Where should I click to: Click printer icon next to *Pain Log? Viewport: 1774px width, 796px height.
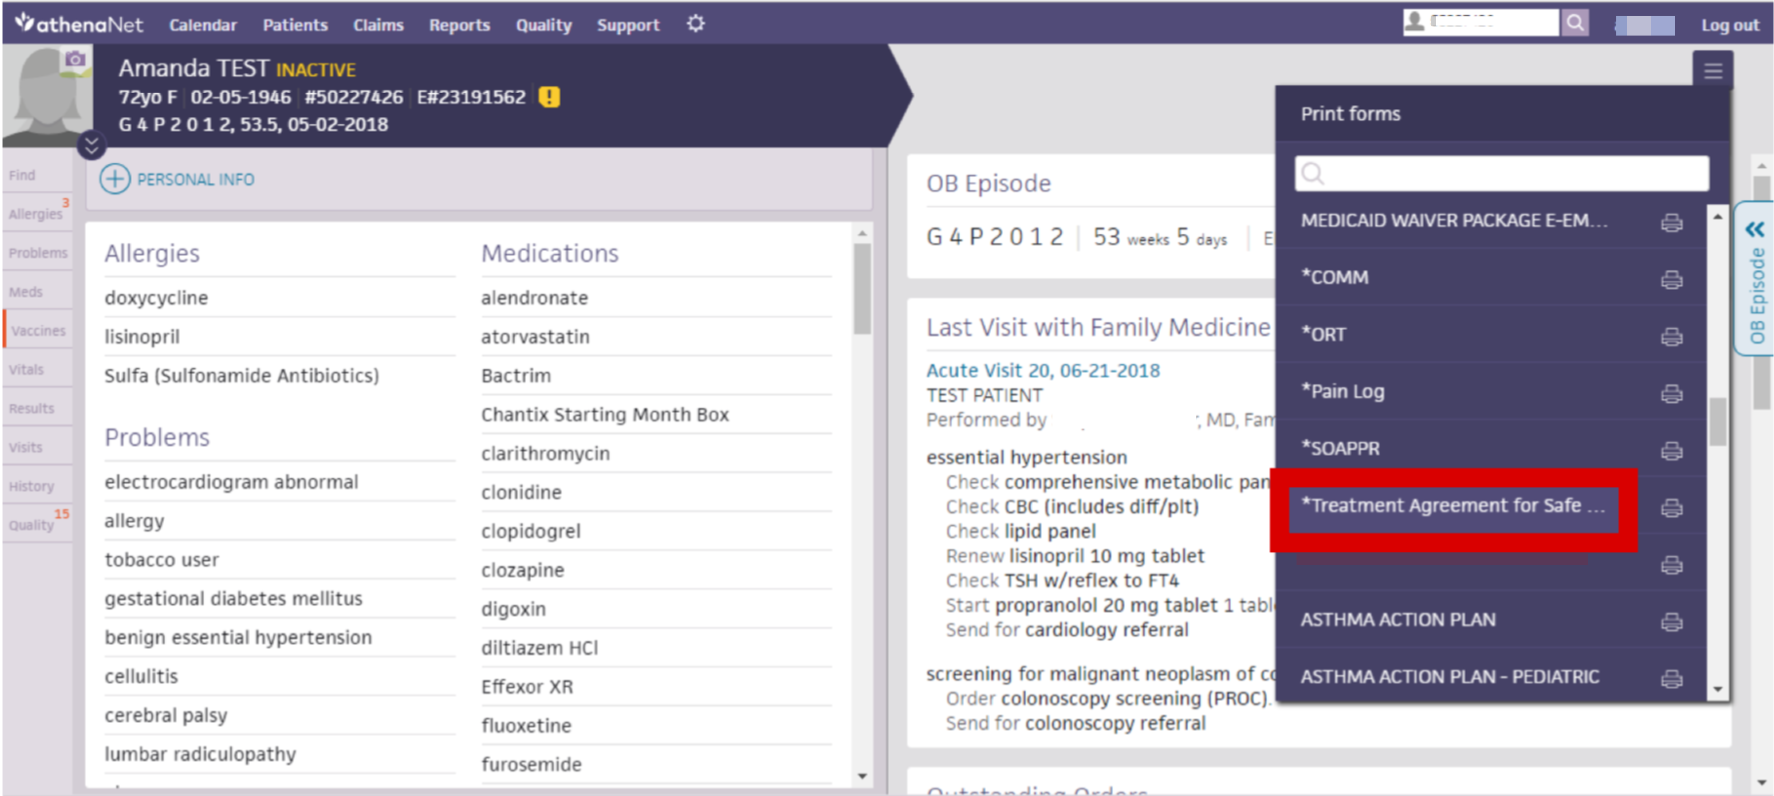point(1671,393)
